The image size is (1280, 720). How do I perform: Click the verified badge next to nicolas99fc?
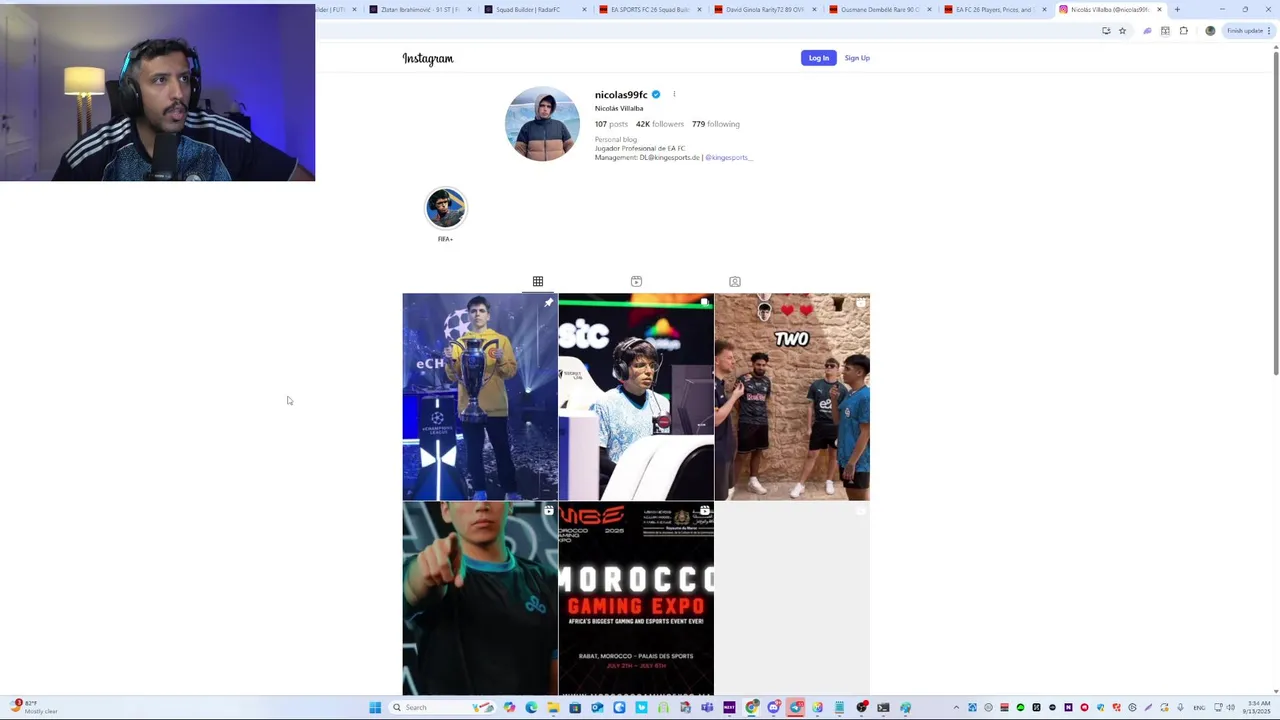pyautogui.click(x=656, y=95)
